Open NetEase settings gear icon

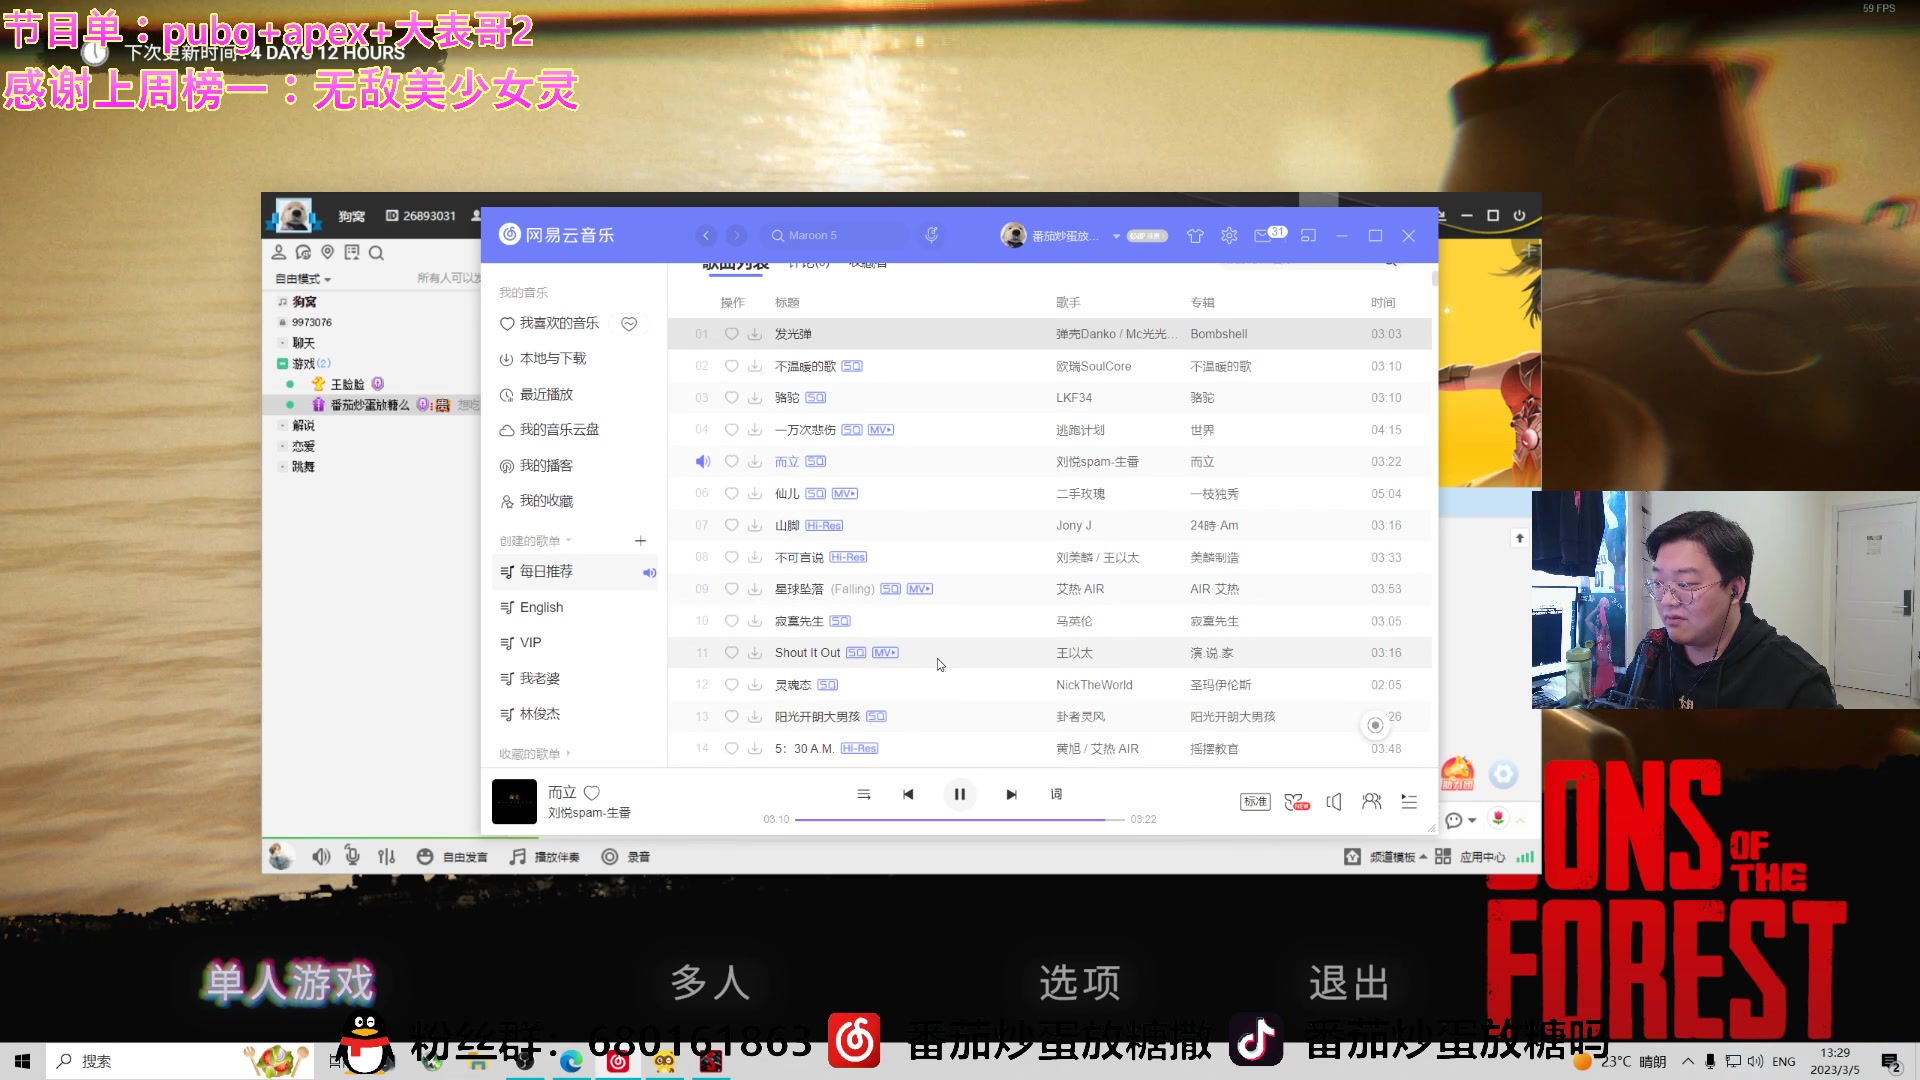(1229, 235)
